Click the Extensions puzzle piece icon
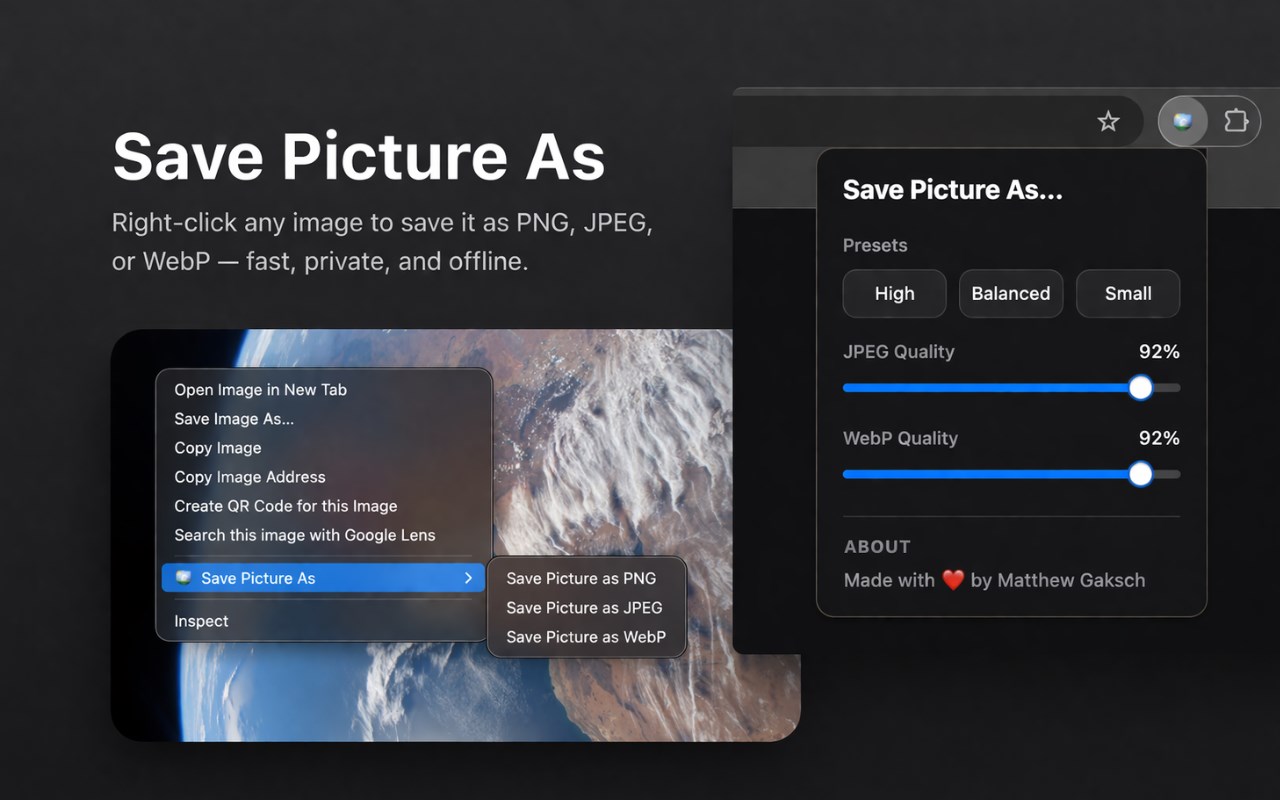The height and width of the screenshot is (800, 1280). point(1236,122)
